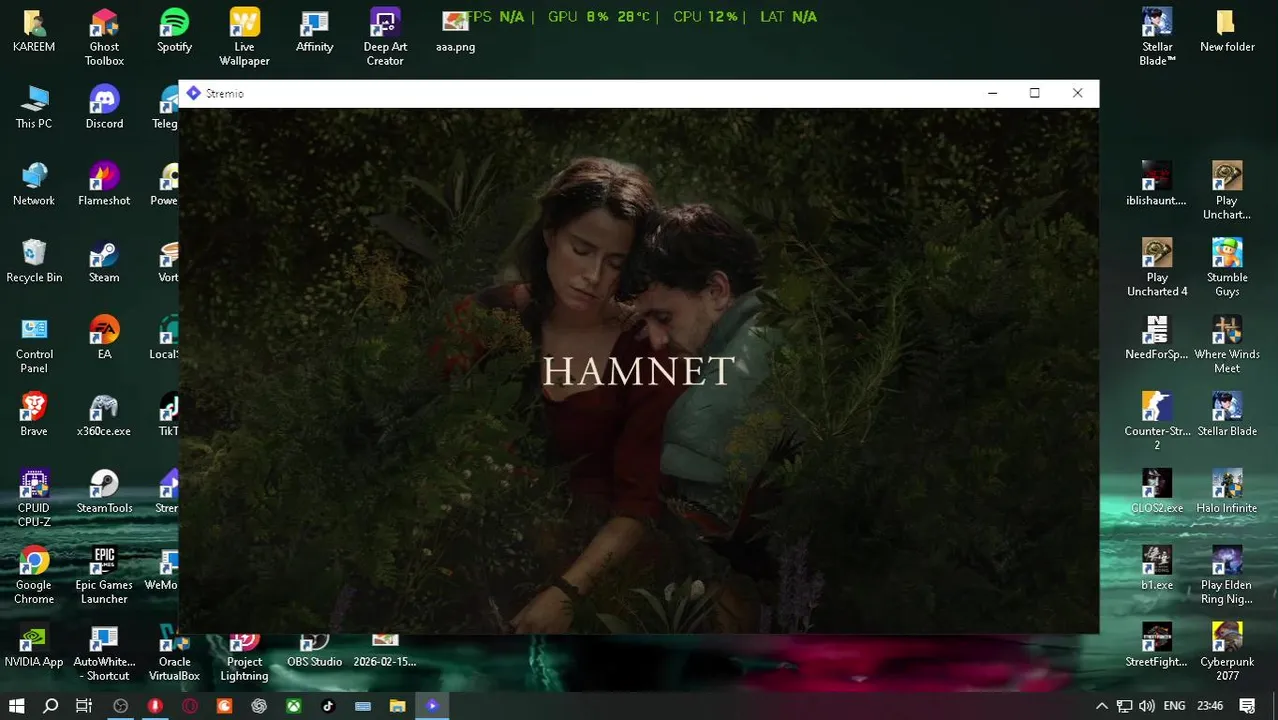Screen dimensions: 1278x720
Task: Select the StreetFight... desktop icon
Action: [x=1157, y=647]
